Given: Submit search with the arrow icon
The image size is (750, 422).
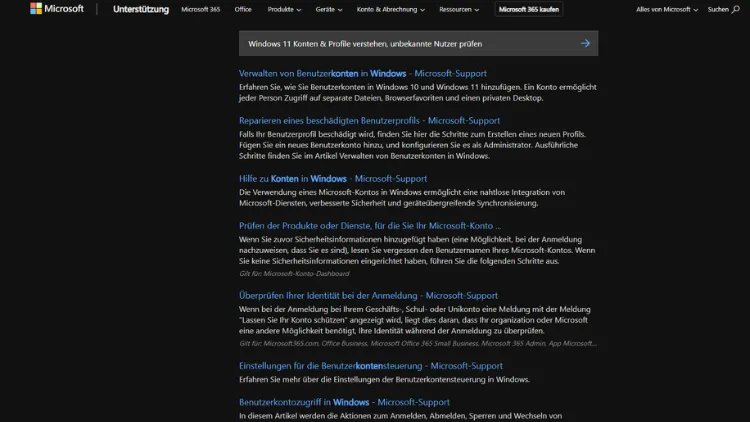Looking at the screenshot, I should coord(585,44).
